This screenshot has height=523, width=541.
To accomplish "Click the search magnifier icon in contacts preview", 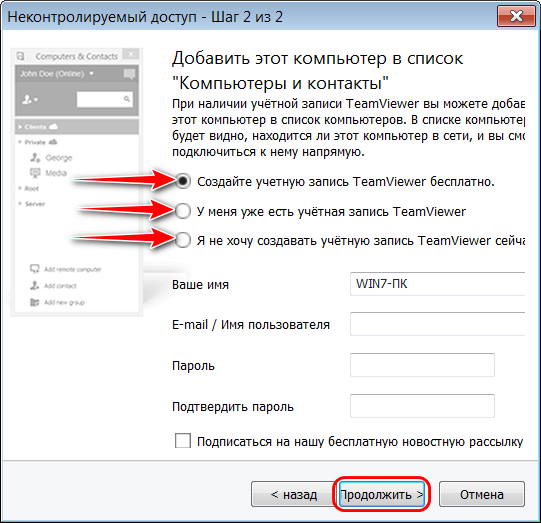I will [x=127, y=99].
